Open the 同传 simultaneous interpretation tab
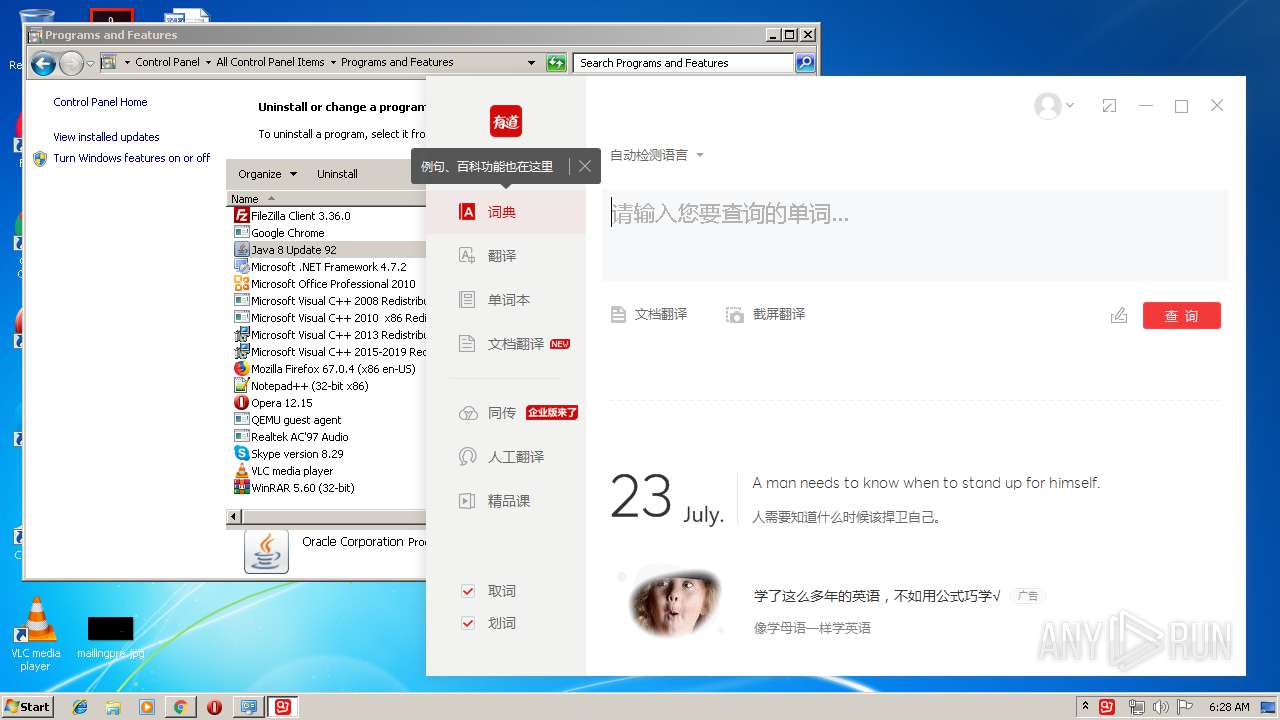 [x=506, y=413]
